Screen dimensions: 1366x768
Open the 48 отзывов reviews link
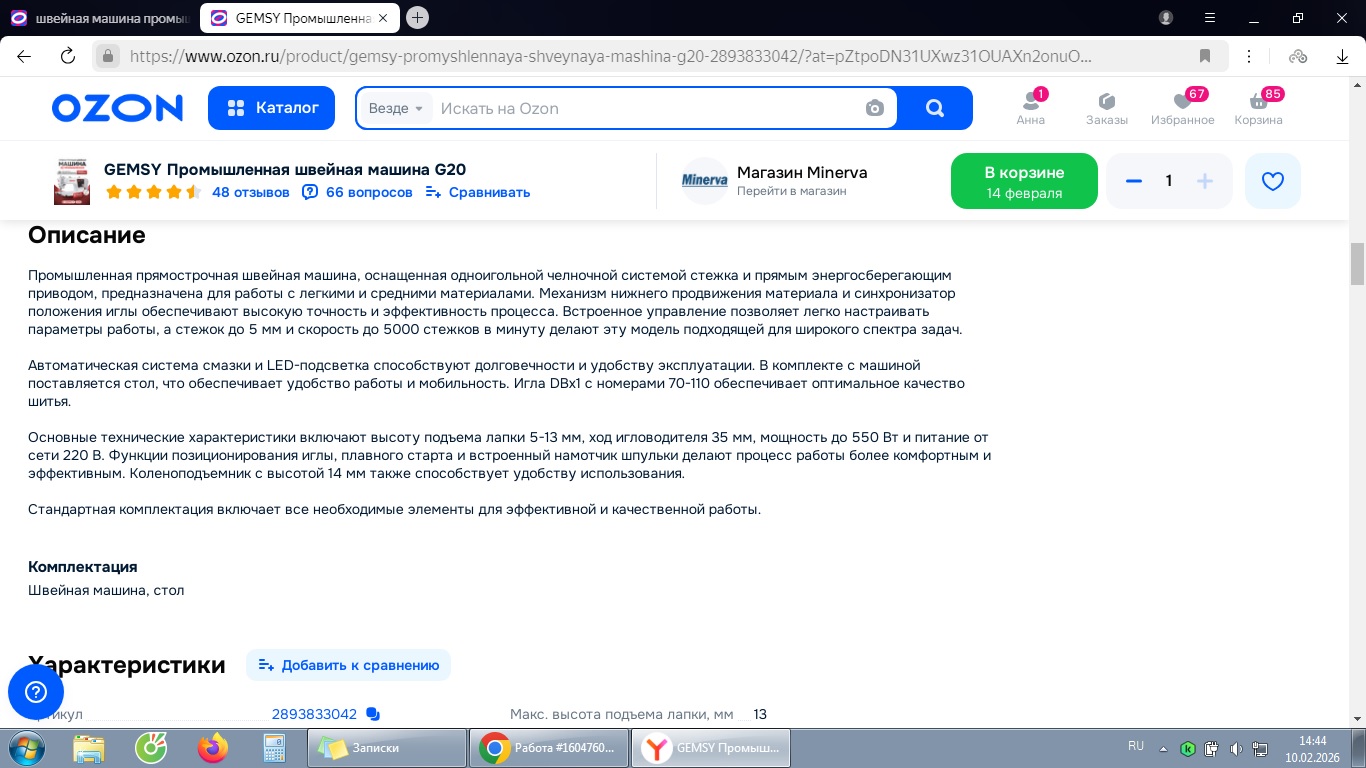click(x=251, y=192)
